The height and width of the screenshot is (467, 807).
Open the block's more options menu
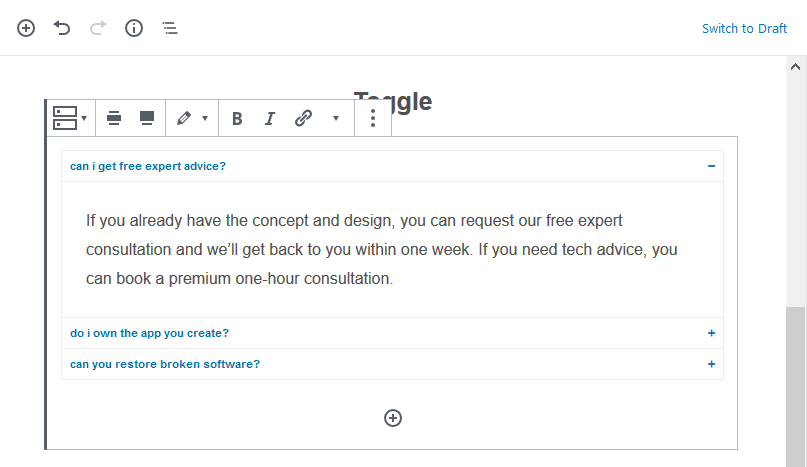point(373,118)
